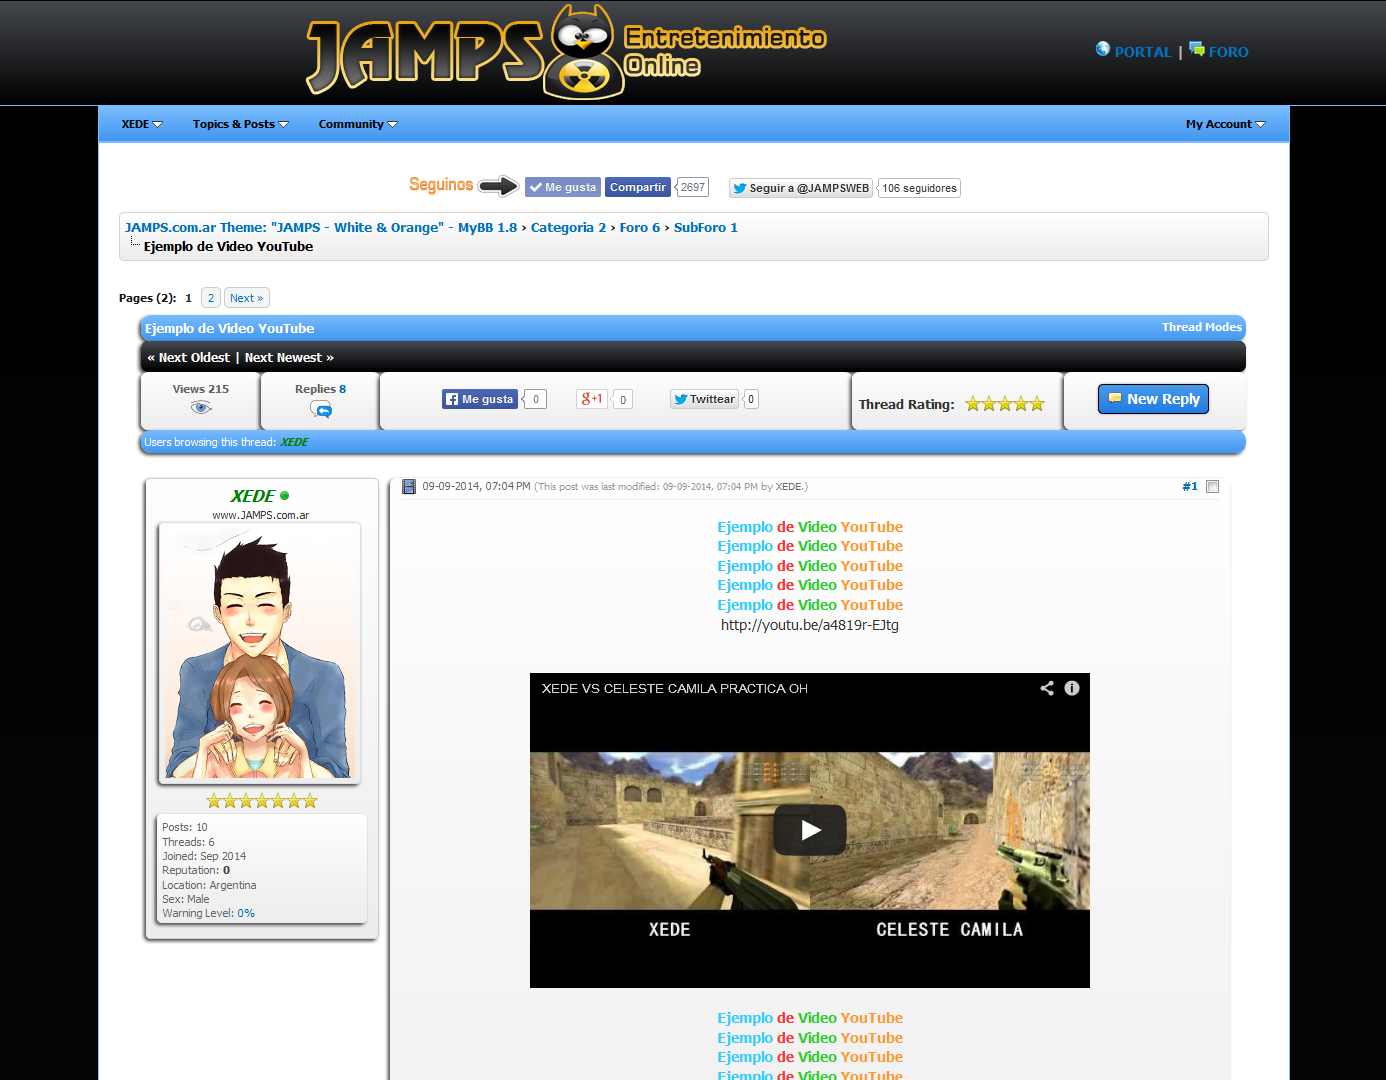The height and width of the screenshot is (1080, 1386).
Task: Expand the My Account menu
Action: pyautogui.click(x=1225, y=124)
